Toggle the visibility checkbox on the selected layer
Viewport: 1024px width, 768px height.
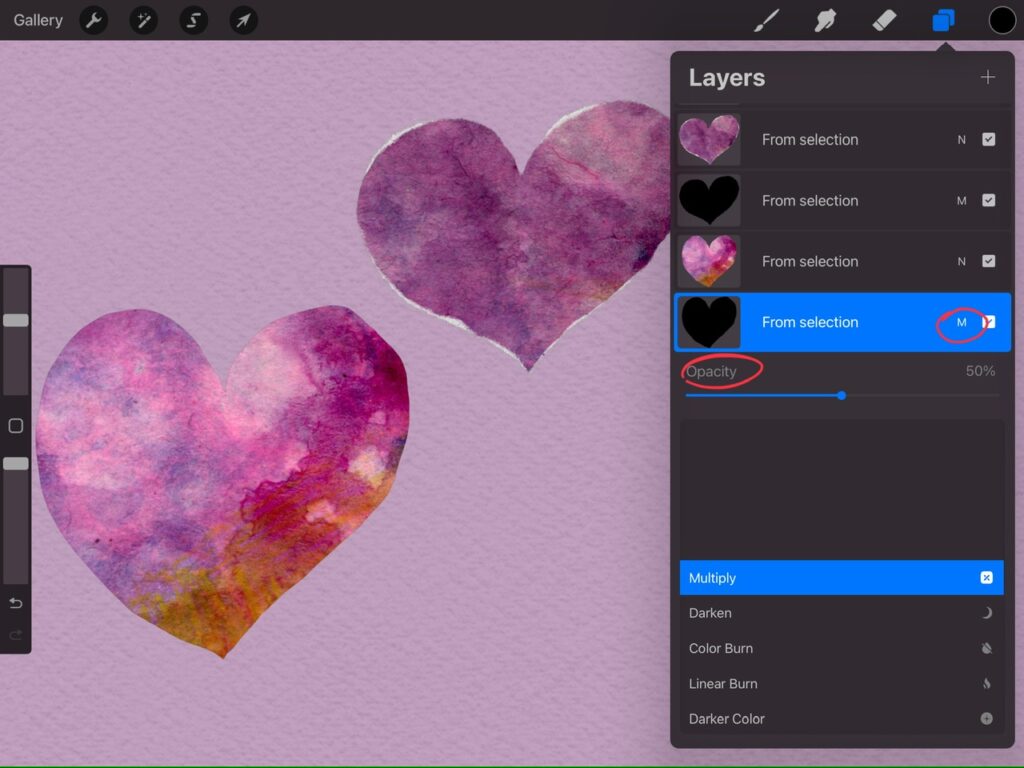987,322
